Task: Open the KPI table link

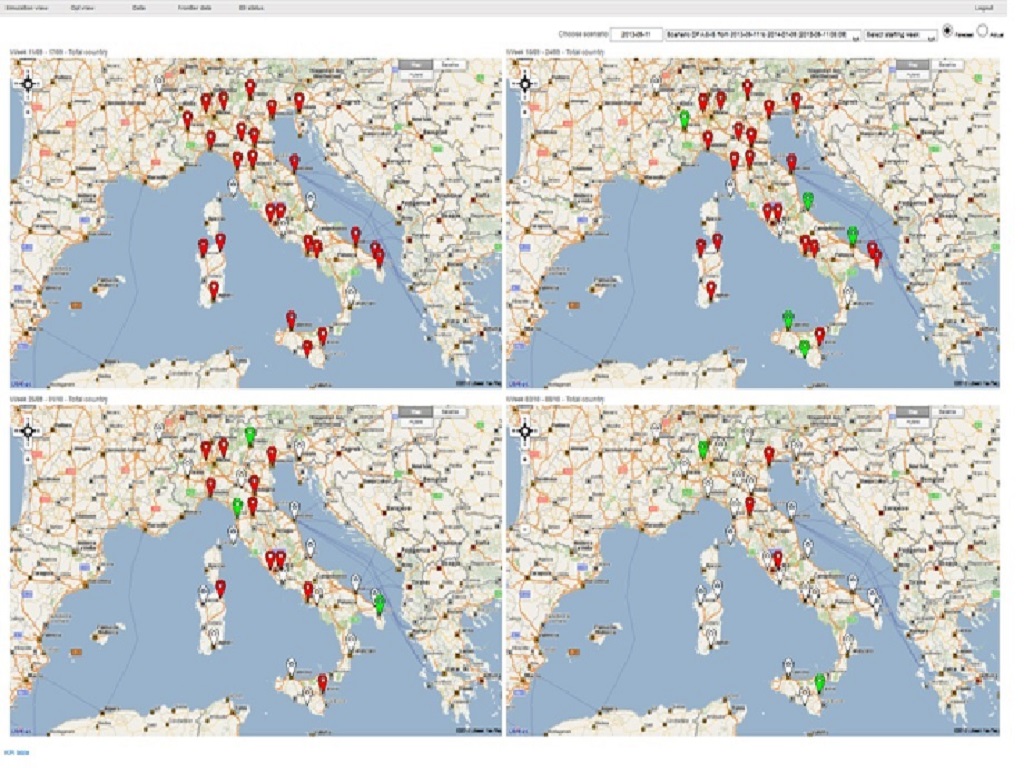Action: 16,753
